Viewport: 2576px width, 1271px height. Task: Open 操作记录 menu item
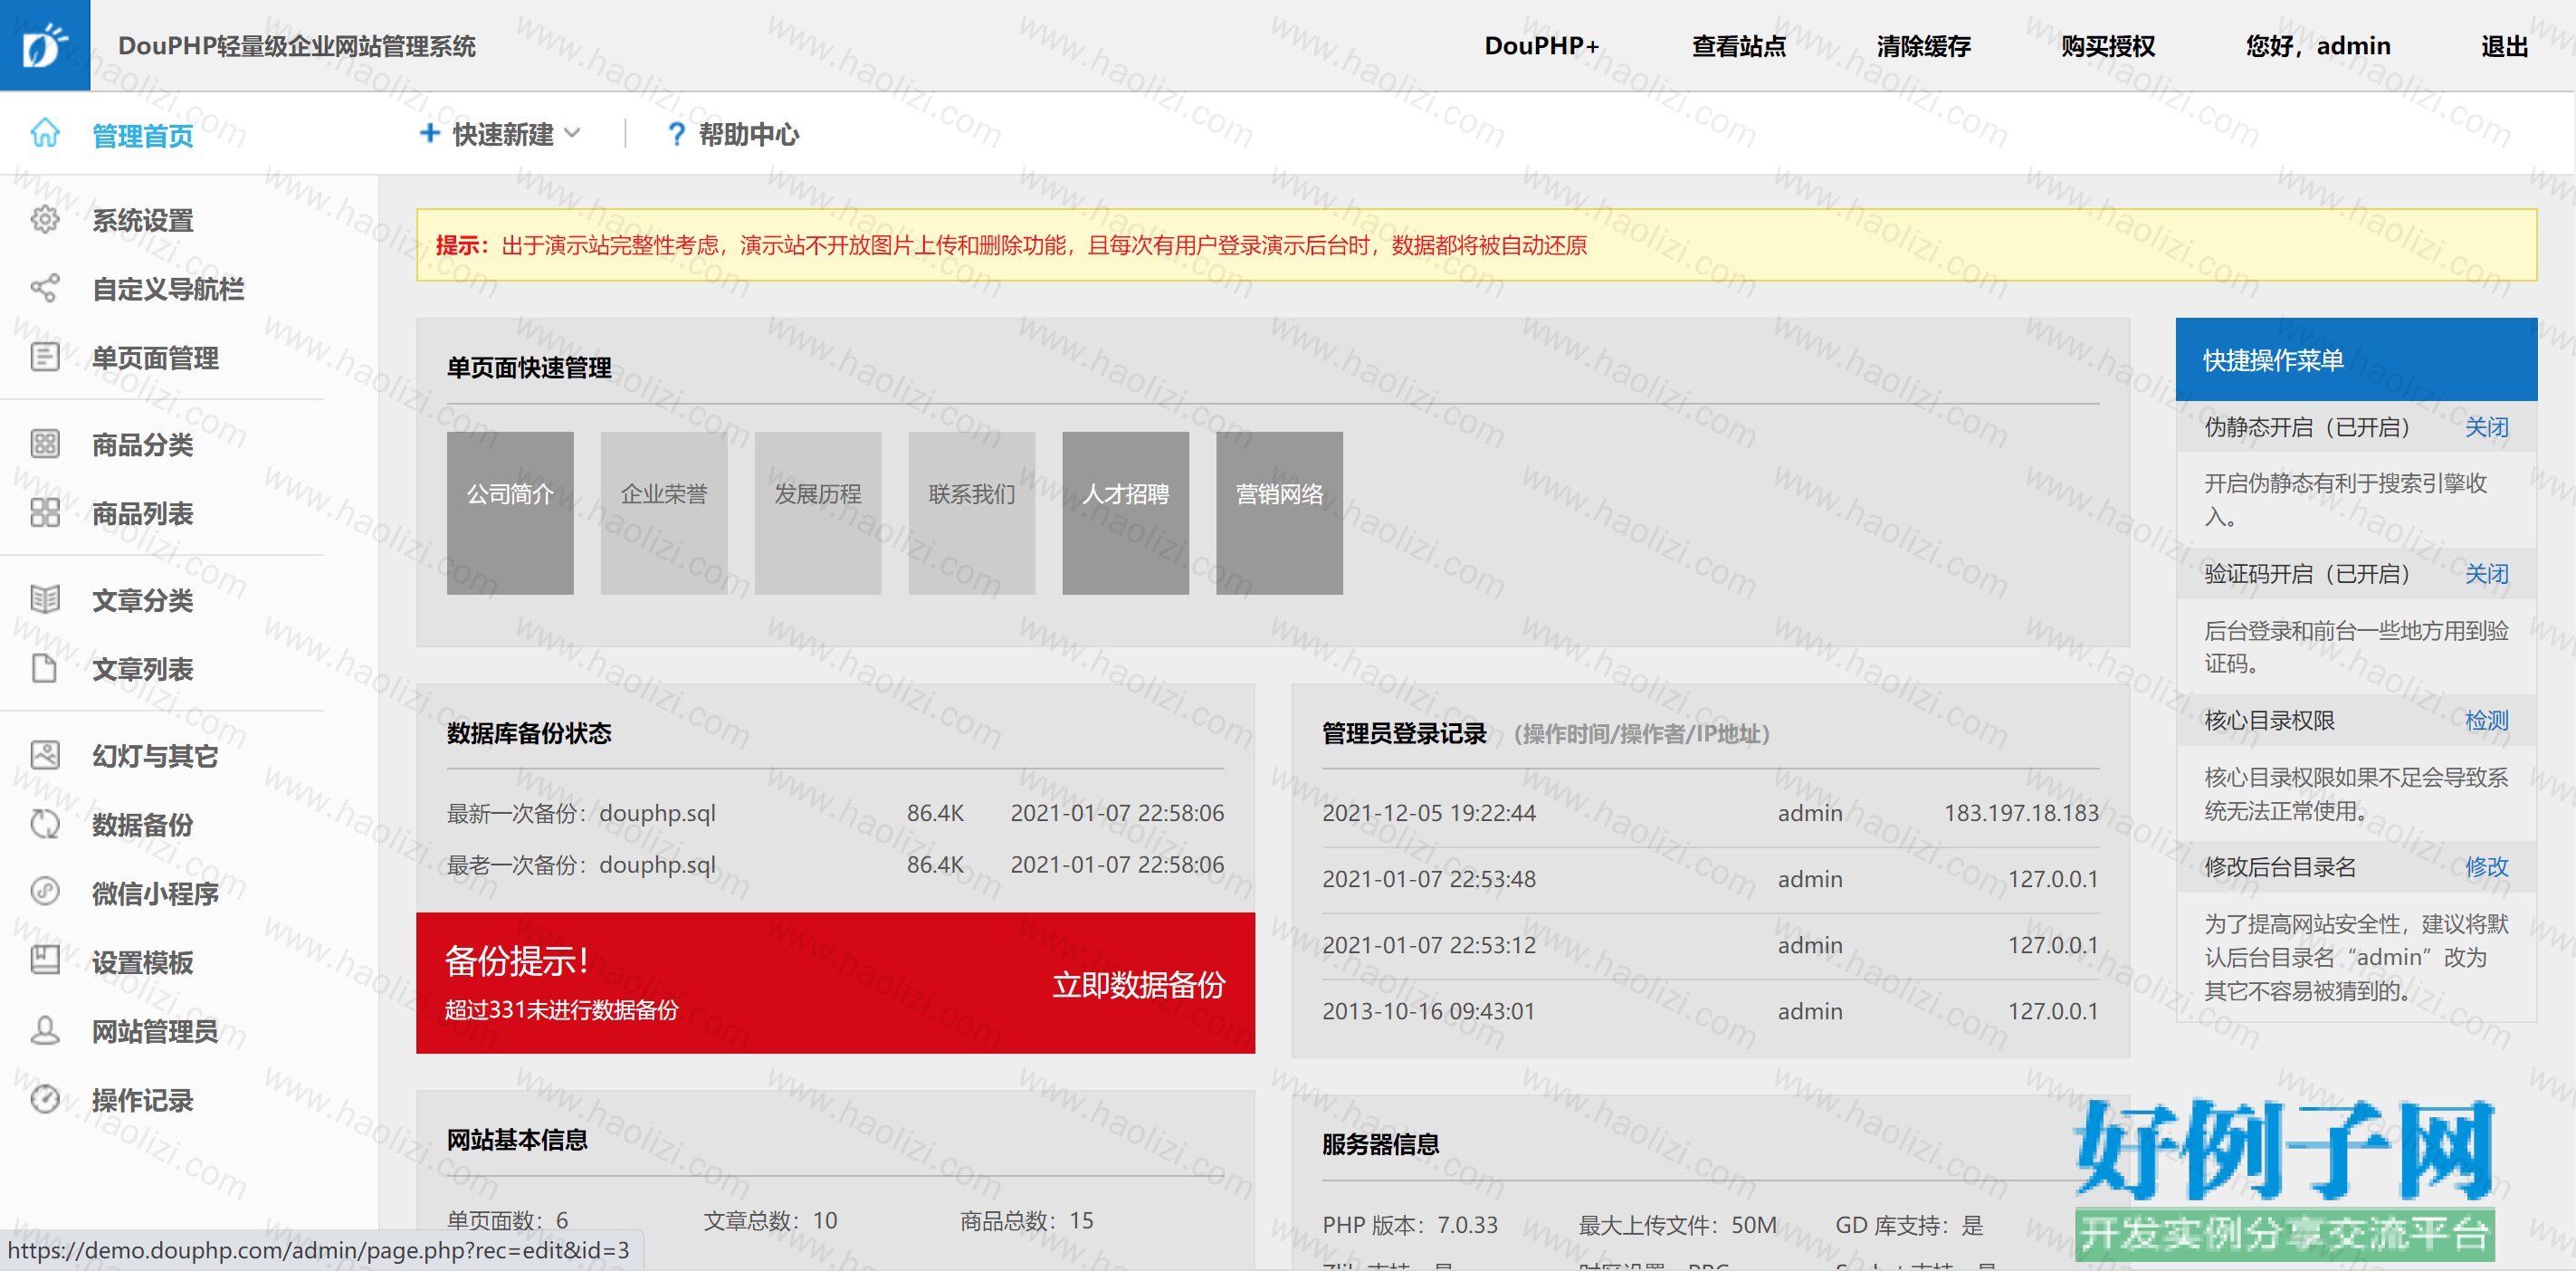[143, 1100]
